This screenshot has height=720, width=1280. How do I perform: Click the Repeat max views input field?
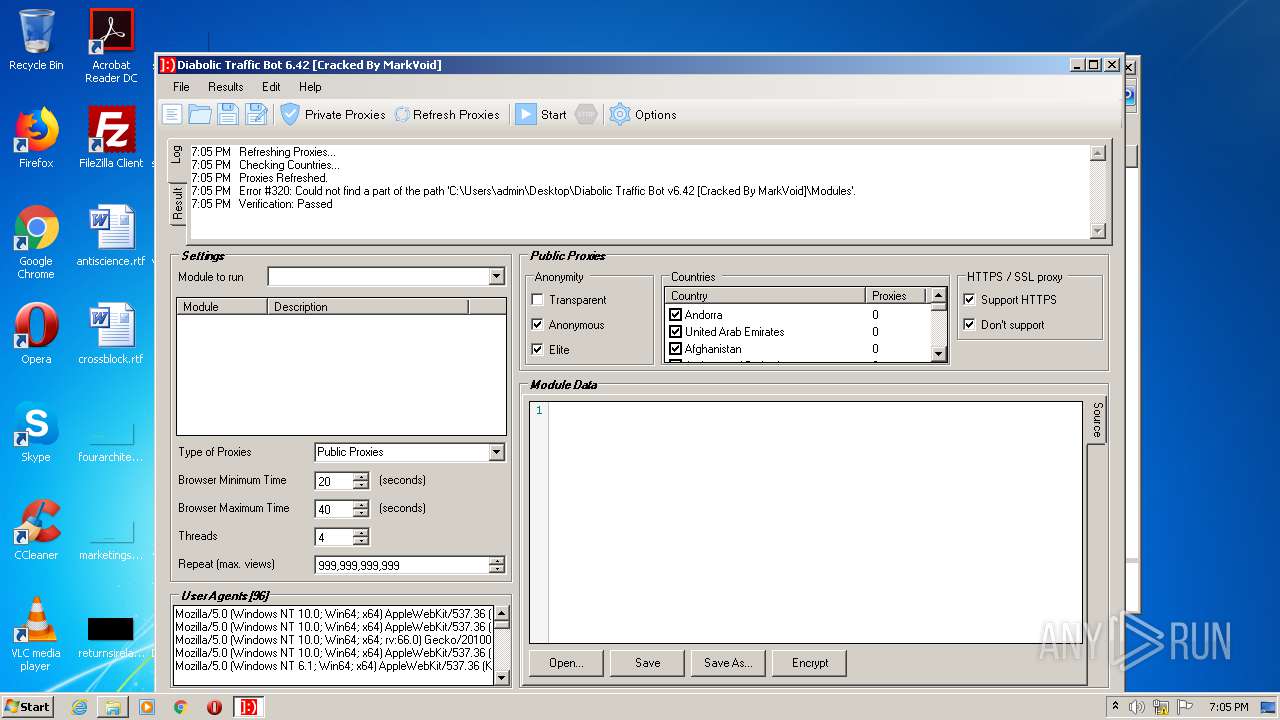pyautogui.click(x=401, y=565)
